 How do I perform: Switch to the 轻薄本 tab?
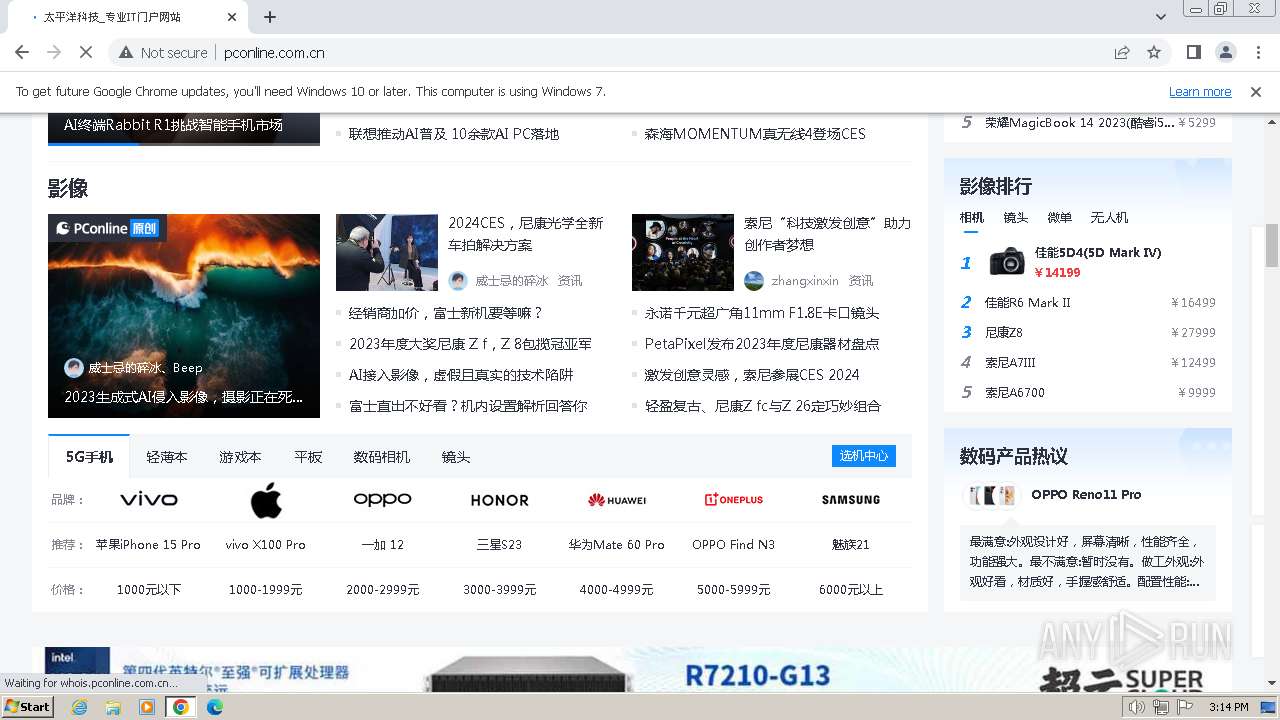(166, 457)
